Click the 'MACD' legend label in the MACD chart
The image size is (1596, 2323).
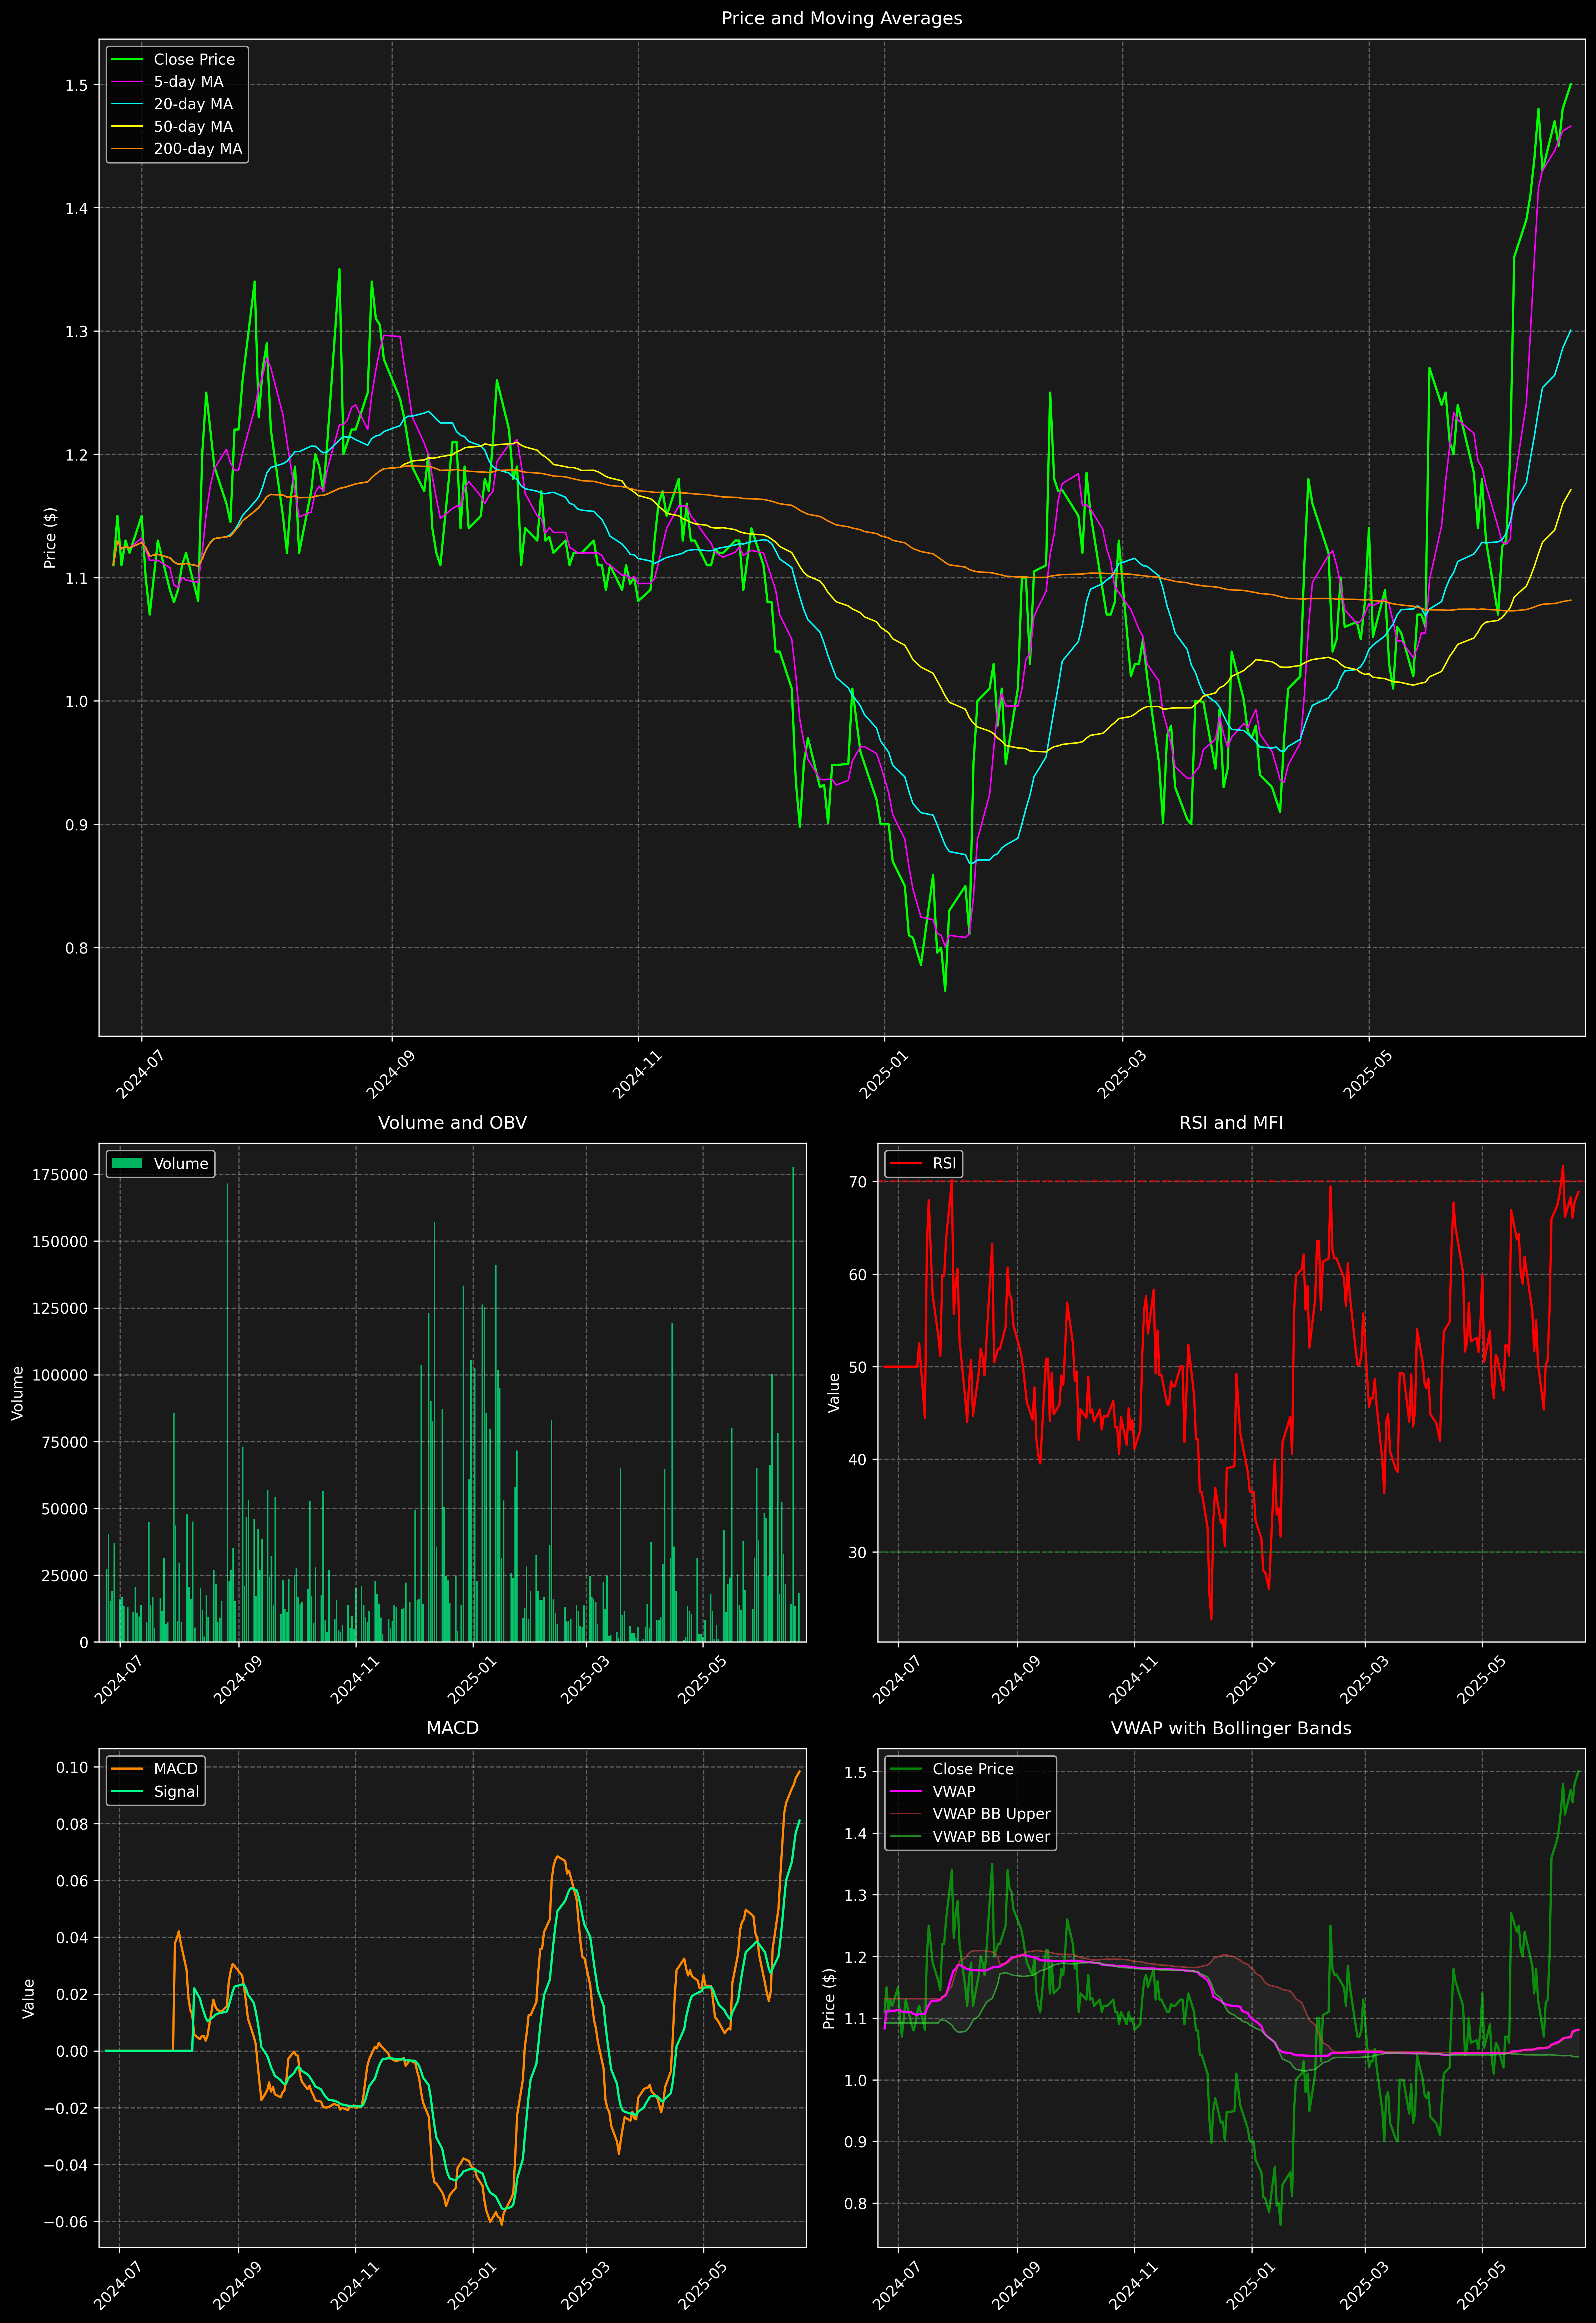pyautogui.click(x=176, y=1769)
